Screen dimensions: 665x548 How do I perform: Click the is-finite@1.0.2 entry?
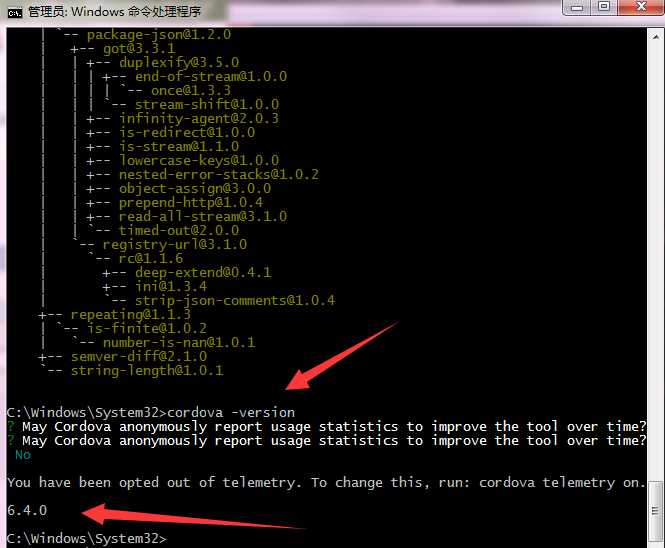[x=147, y=328]
